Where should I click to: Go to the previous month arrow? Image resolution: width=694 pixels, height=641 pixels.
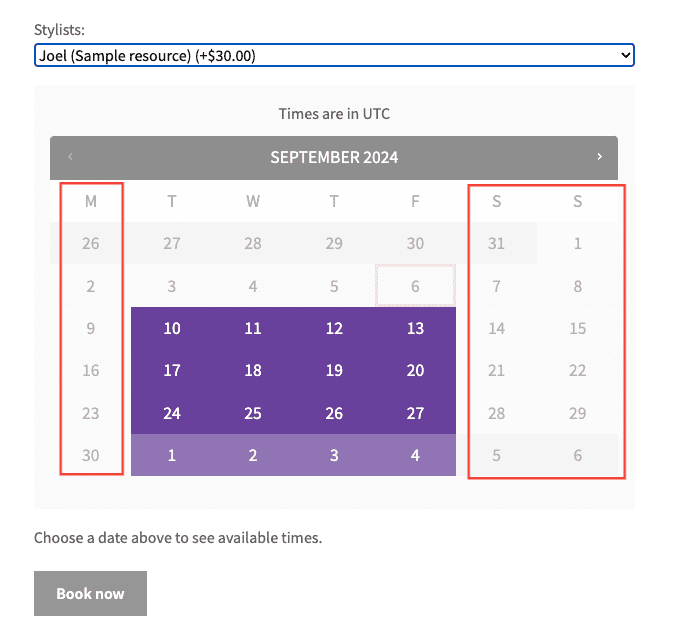(x=70, y=157)
